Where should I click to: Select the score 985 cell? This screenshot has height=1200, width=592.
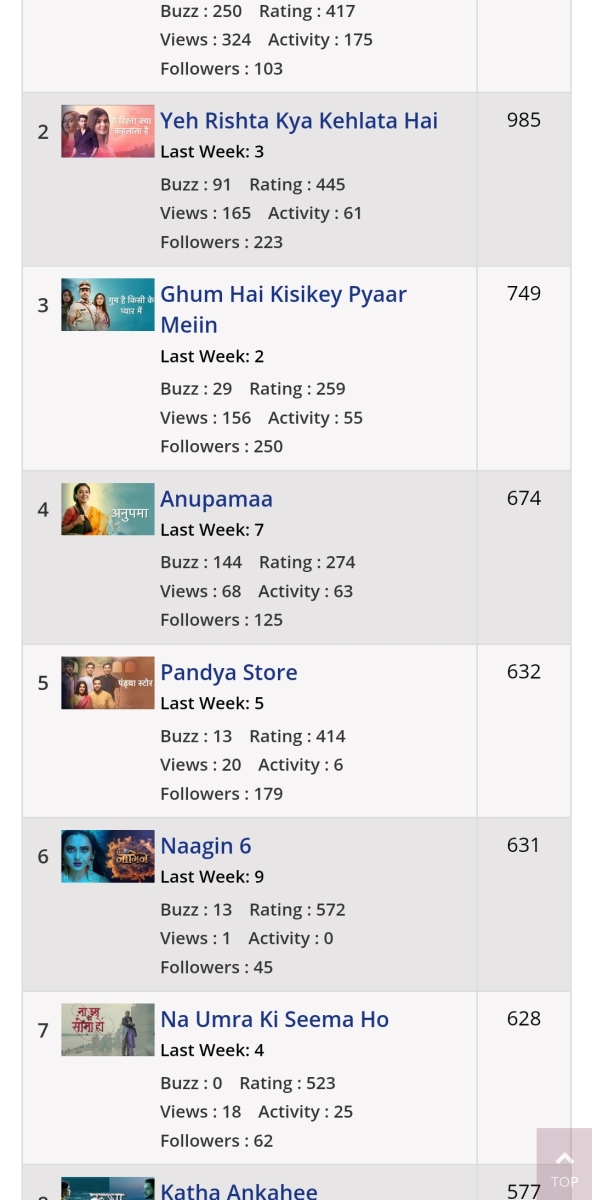(x=524, y=180)
